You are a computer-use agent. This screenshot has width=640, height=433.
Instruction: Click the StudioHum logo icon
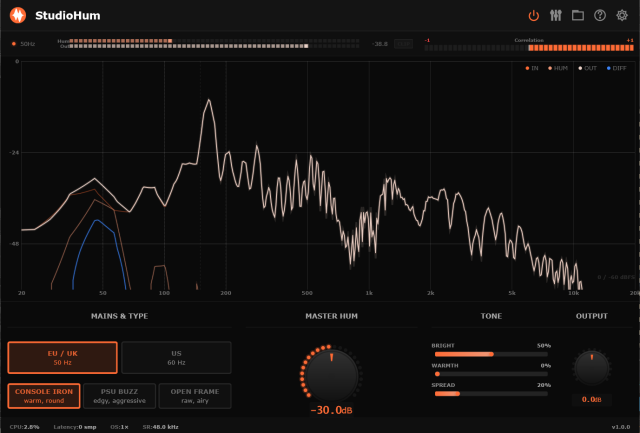[18, 16]
